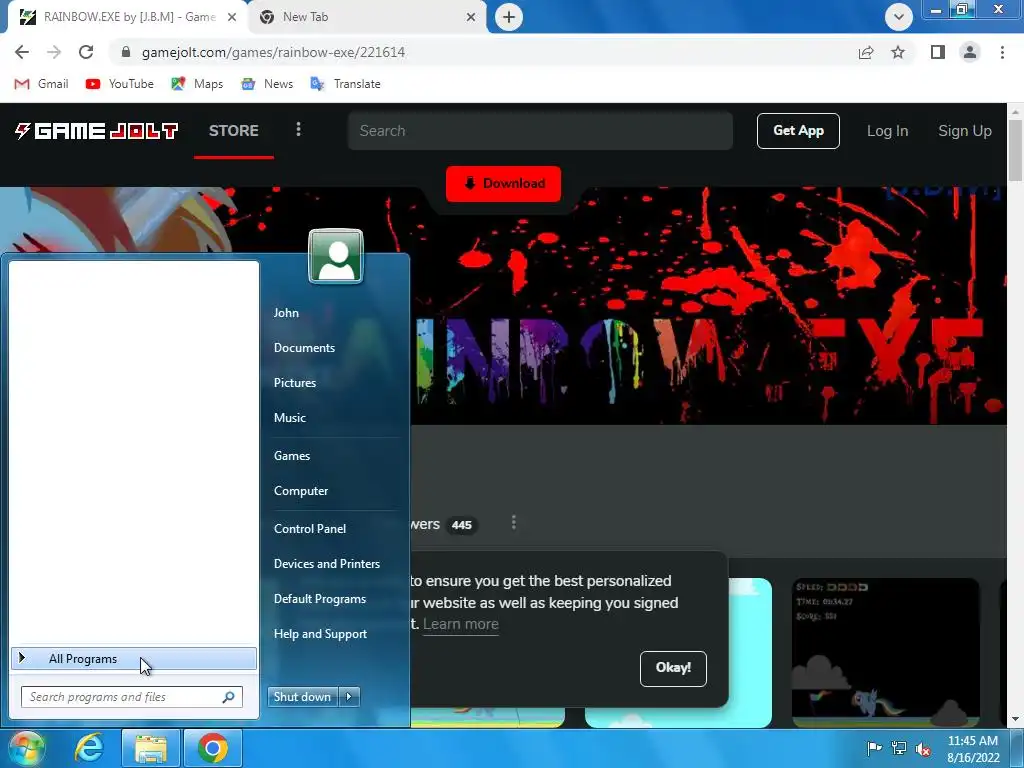Open Control Panel from Start menu
Image resolution: width=1024 pixels, height=768 pixels.
click(x=310, y=529)
